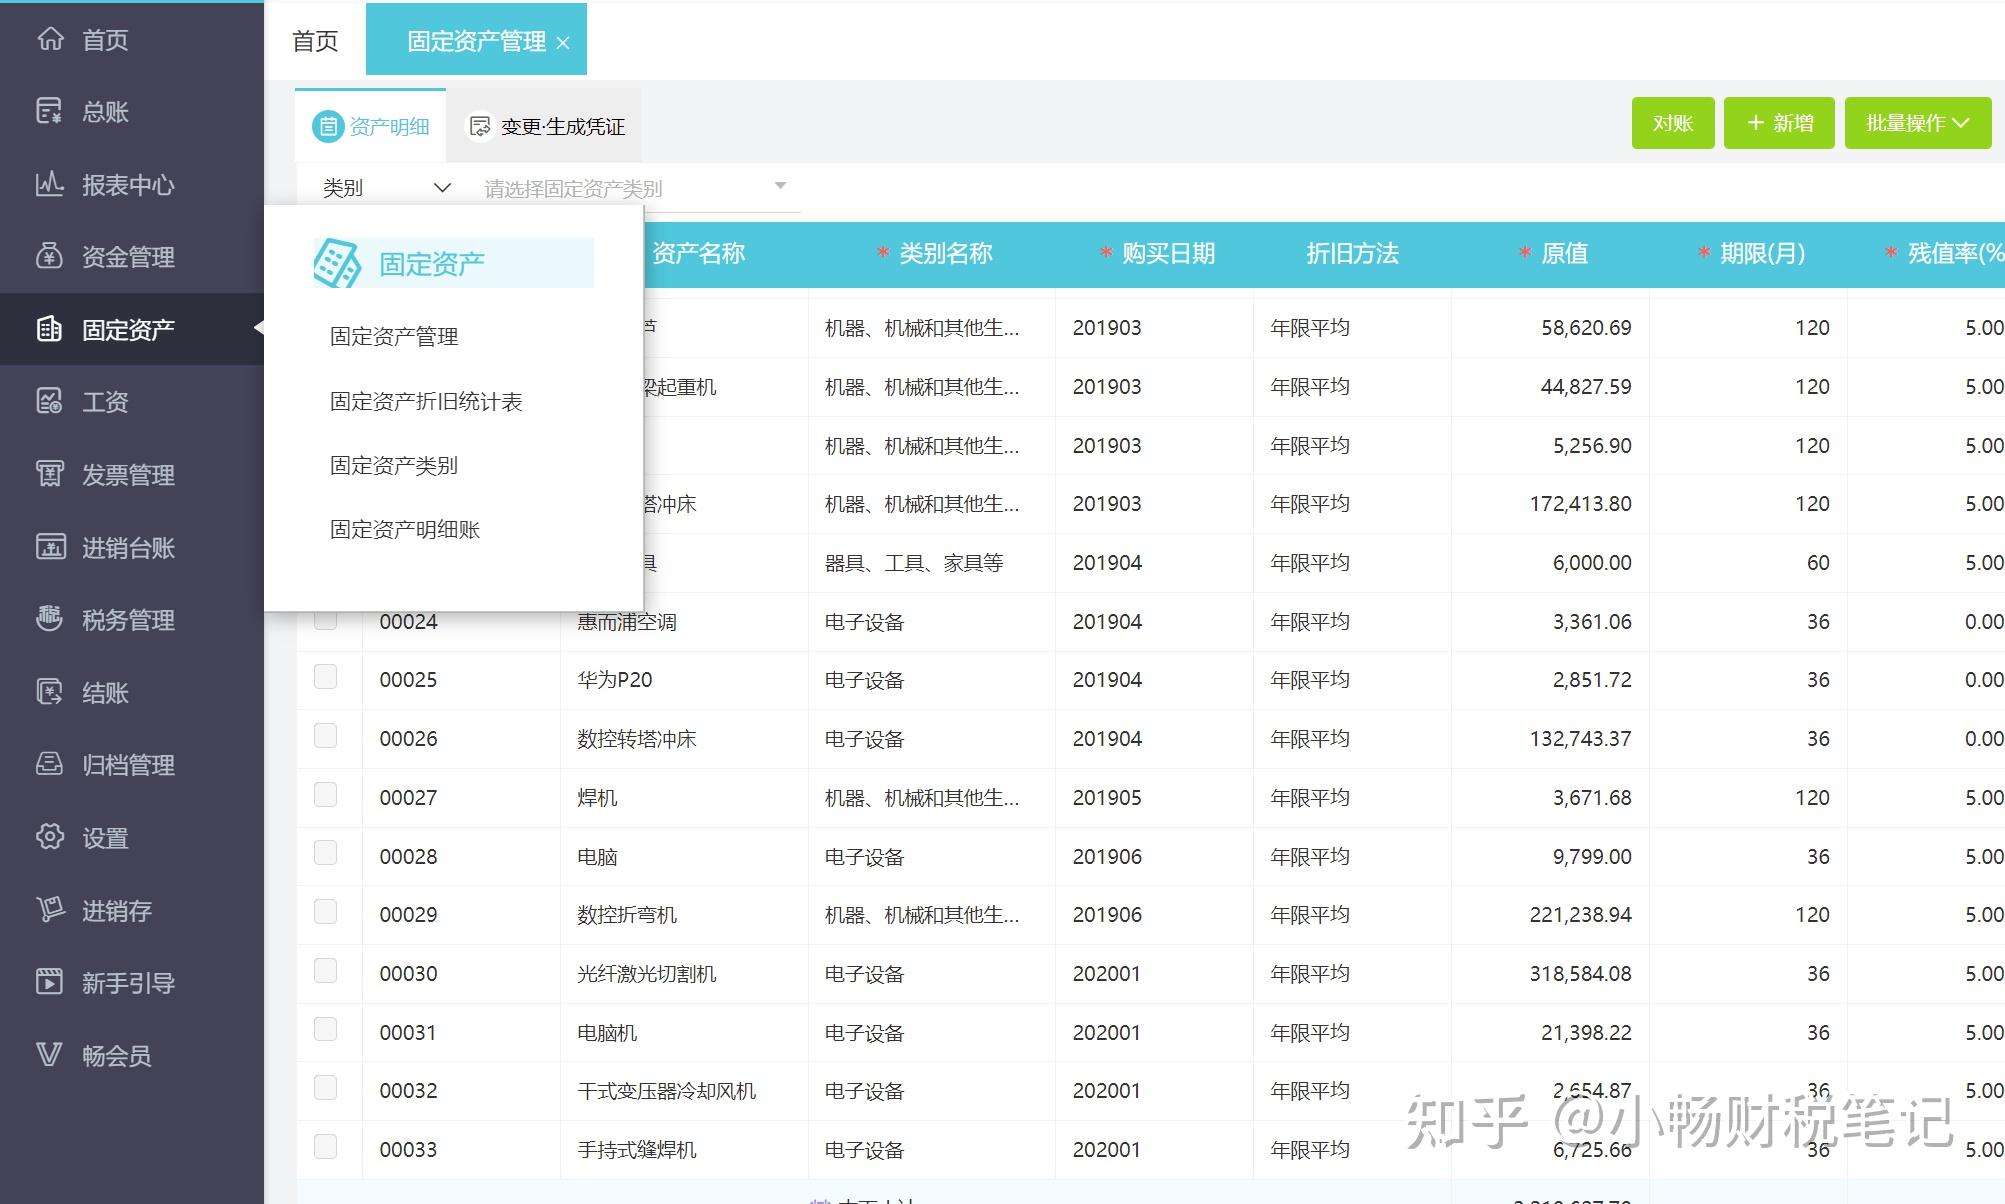This screenshot has width=2005, height=1204.
Task: Open the 总账 ledger sidebar icon
Action: [50, 111]
